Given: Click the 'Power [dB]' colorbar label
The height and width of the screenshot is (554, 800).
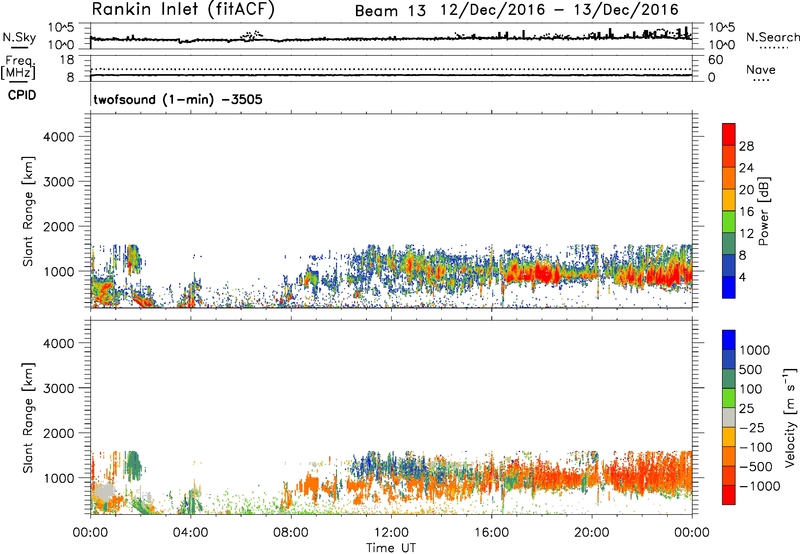Looking at the screenshot, I should tap(763, 211).
